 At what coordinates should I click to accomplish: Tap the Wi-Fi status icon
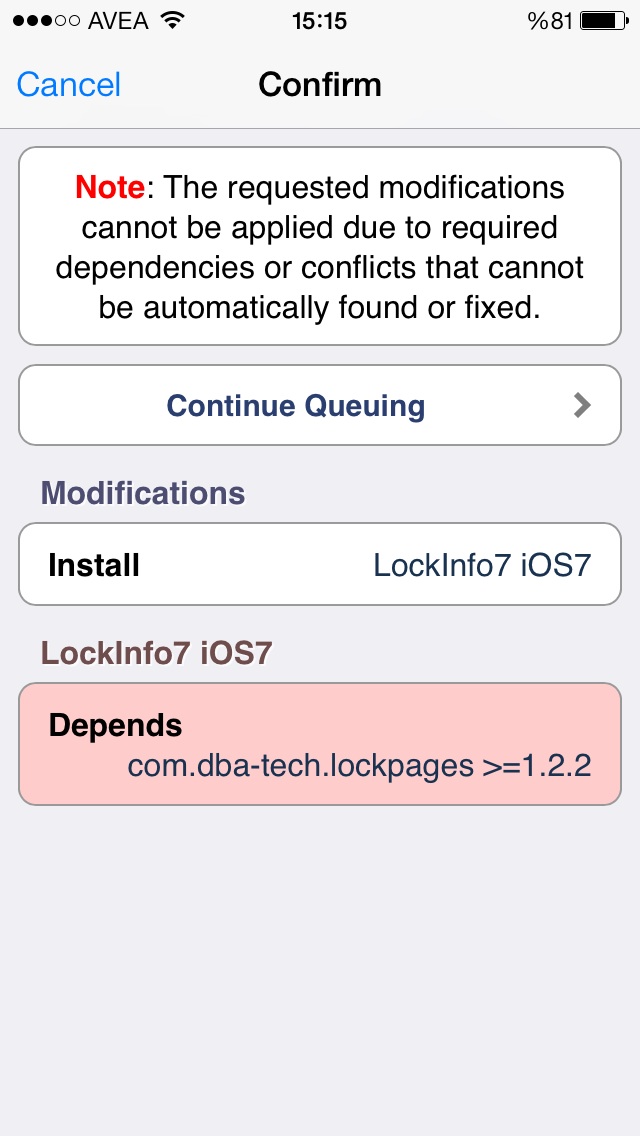tap(173, 20)
